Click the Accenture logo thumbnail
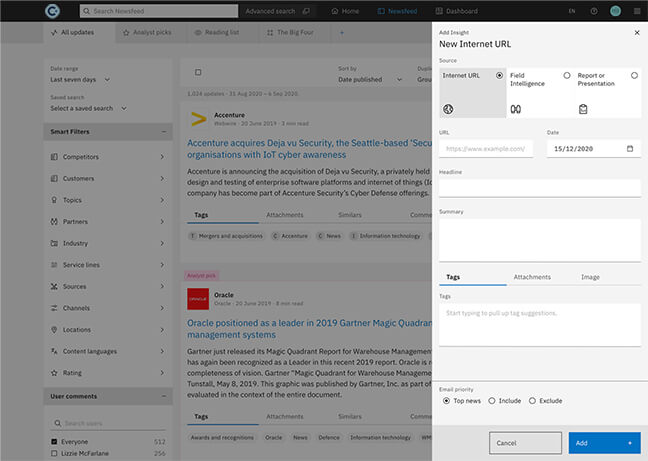Viewport: 648px width, 461px height. click(198, 119)
